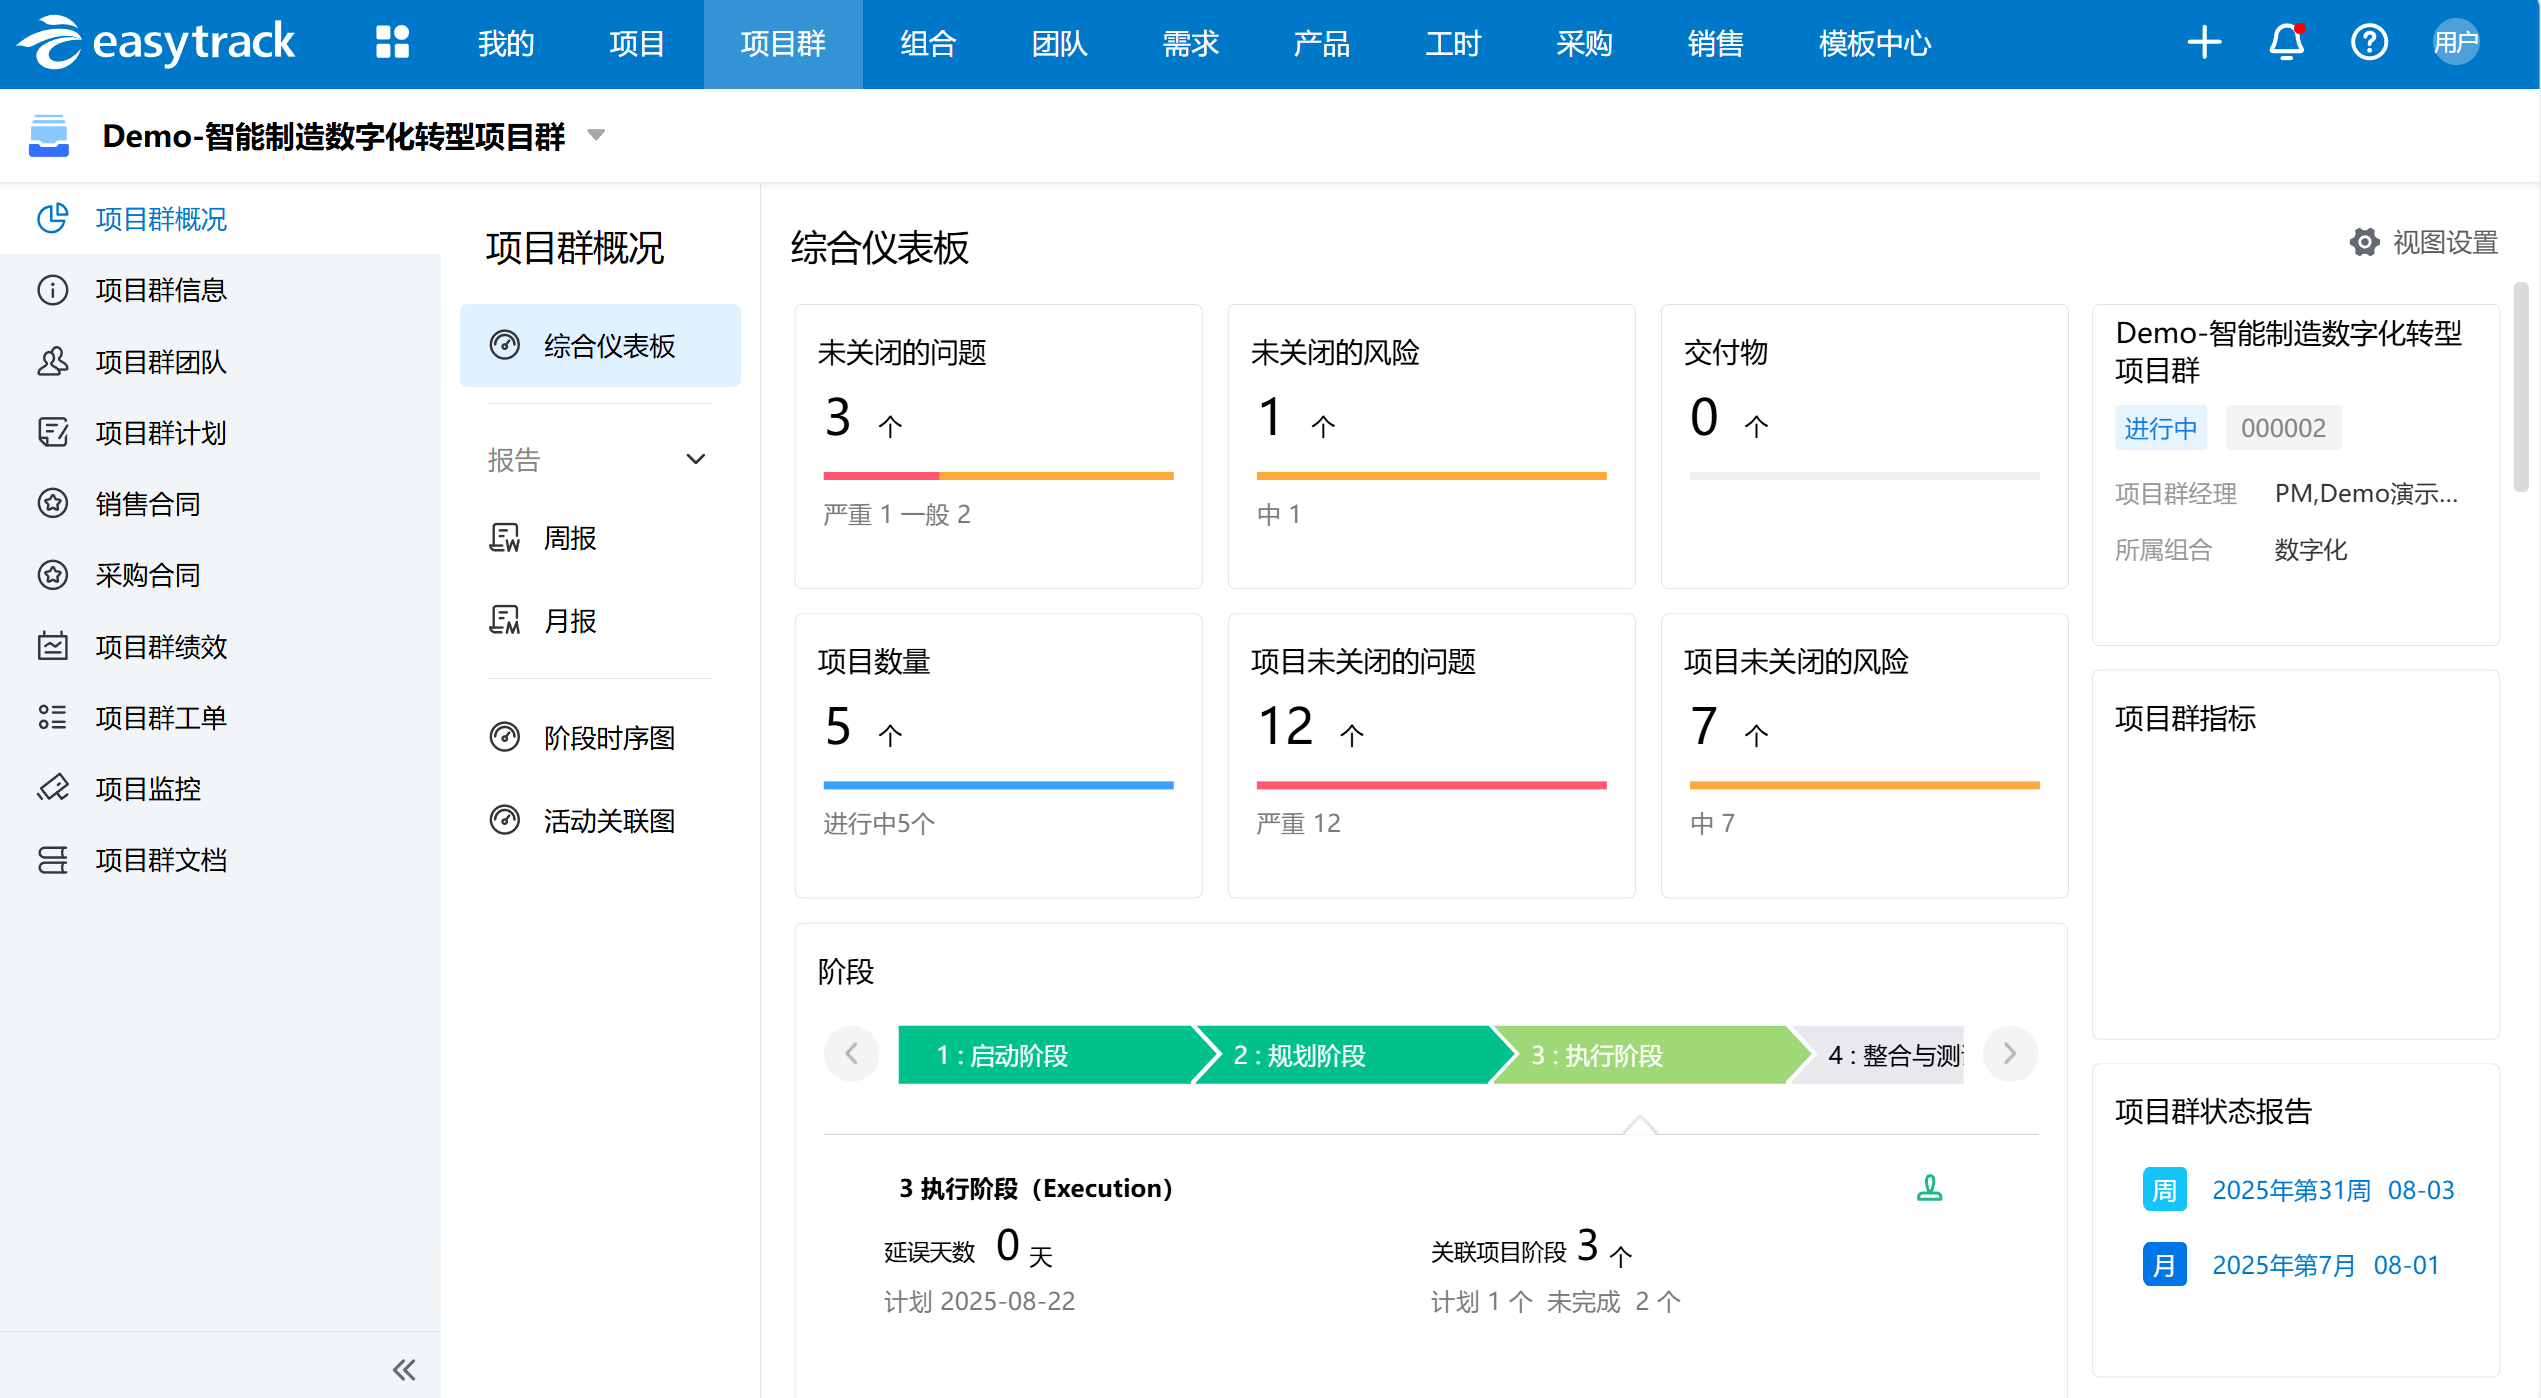This screenshot has width=2541, height=1398.
Task: Select the 2：规划阶段 phase step
Action: coord(1299,1055)
